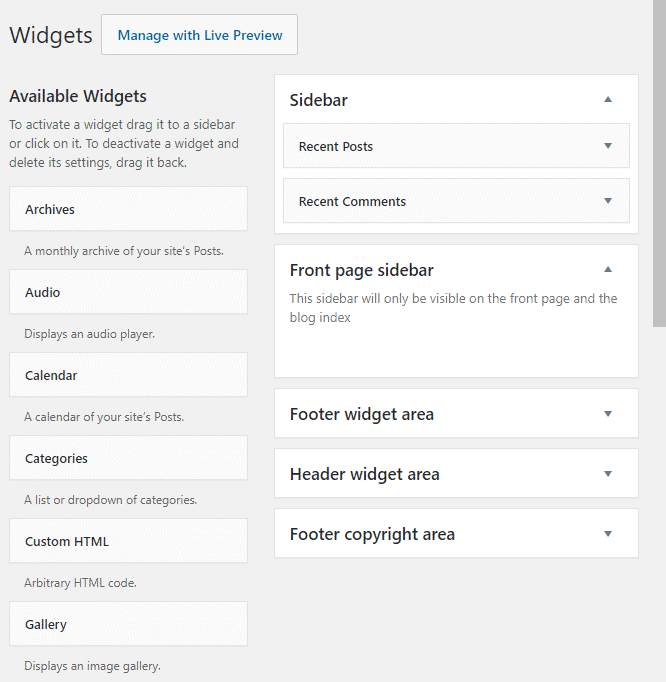Expand the Recent Posts widget arrow

[x=607, y=146]
